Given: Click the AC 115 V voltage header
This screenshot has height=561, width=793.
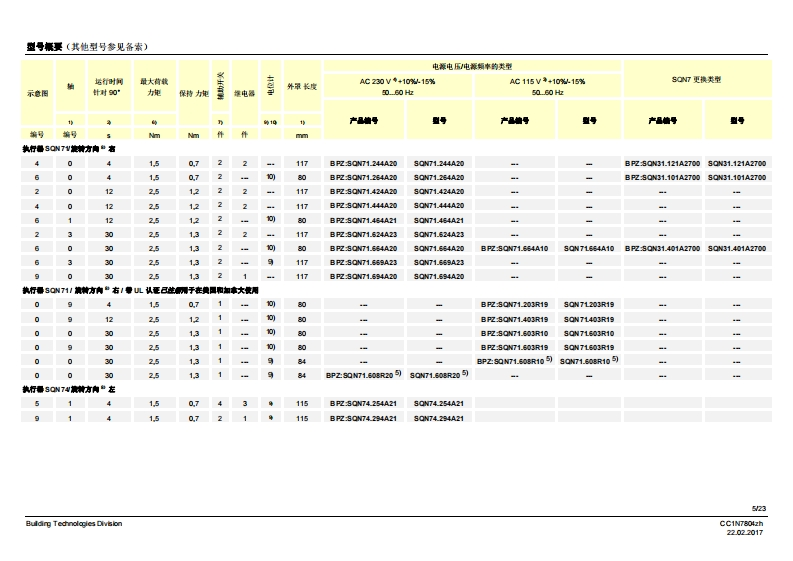Looking at the screenshot, I should pos(547,81).
